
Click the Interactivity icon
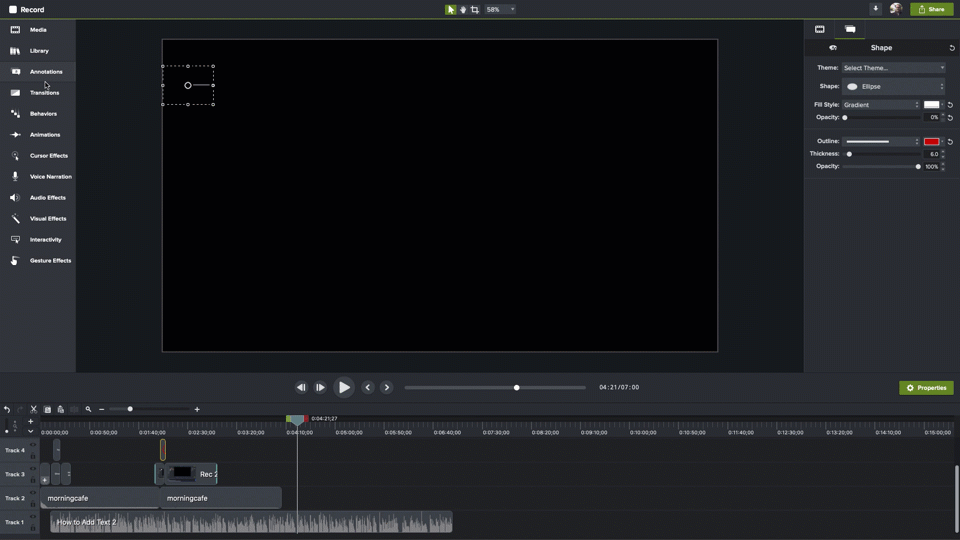(x=15, y=239)
